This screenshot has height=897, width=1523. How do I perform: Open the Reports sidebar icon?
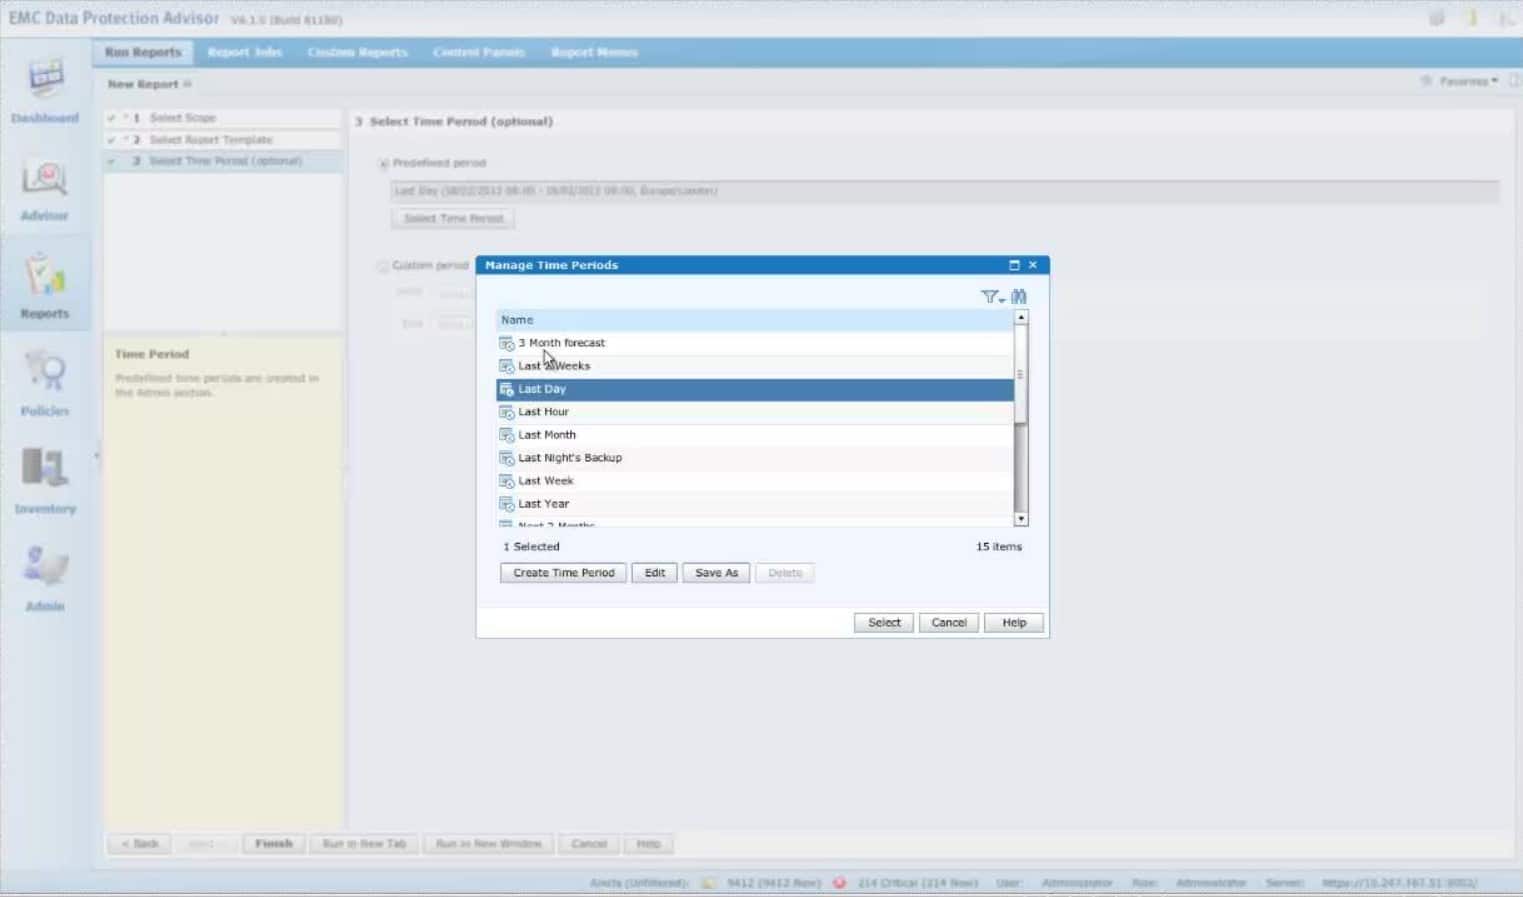45,275
